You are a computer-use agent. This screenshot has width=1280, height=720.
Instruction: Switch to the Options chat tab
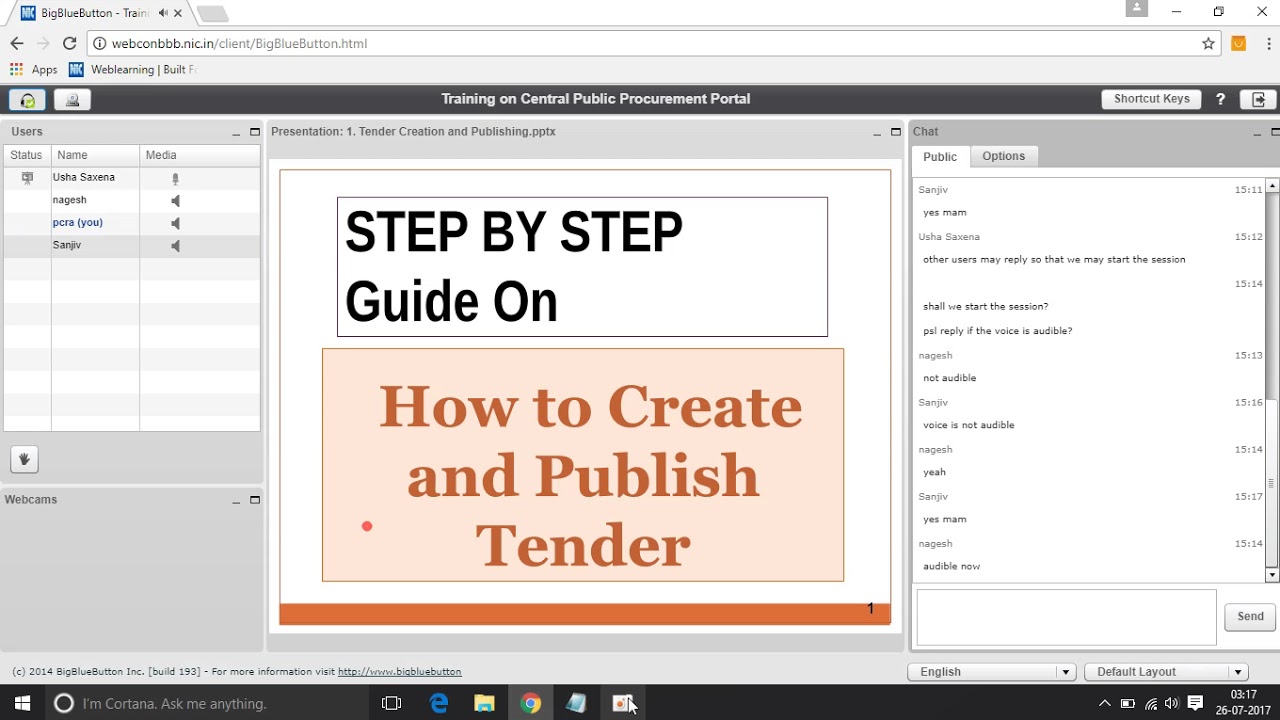pyautogui.click(x=1004, y=156)
